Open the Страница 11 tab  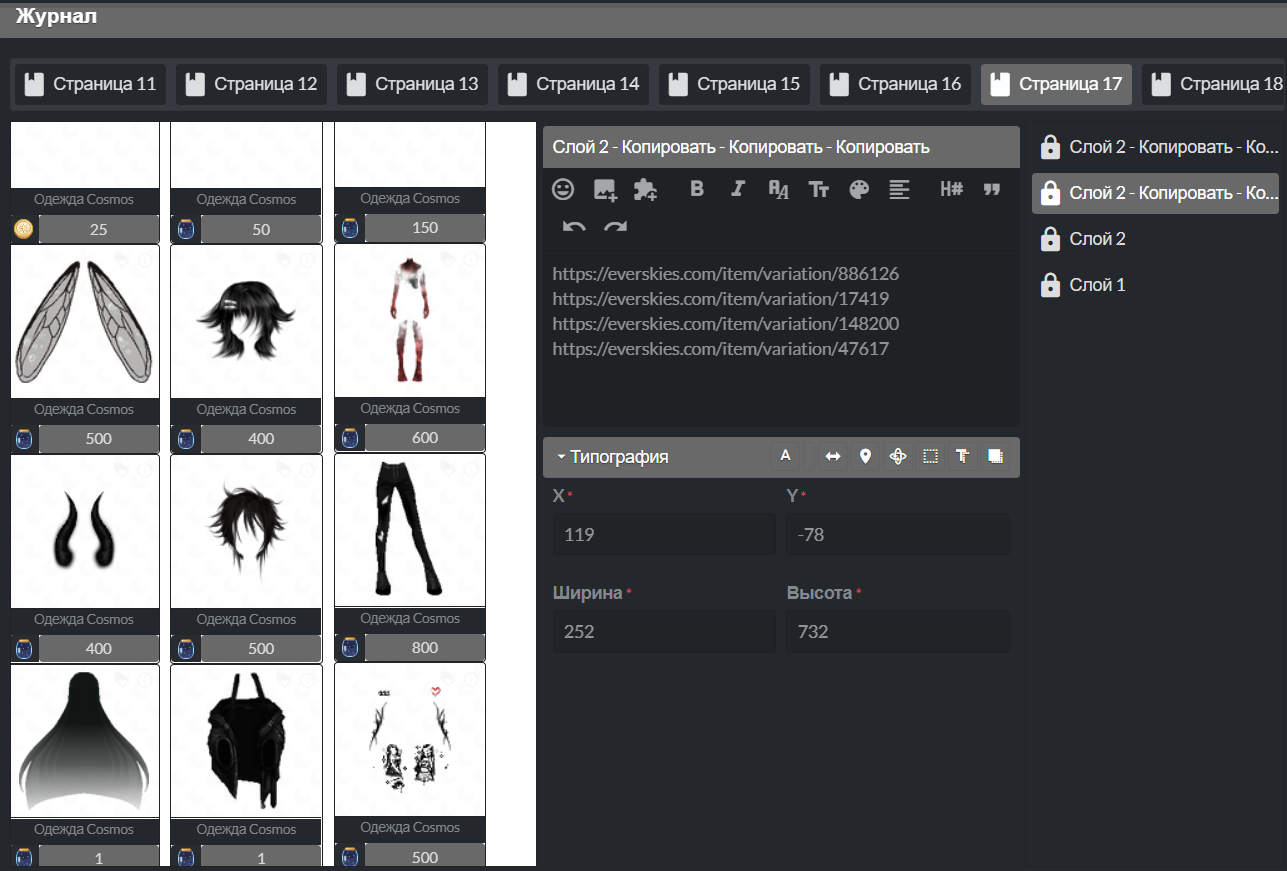point(90,84)
